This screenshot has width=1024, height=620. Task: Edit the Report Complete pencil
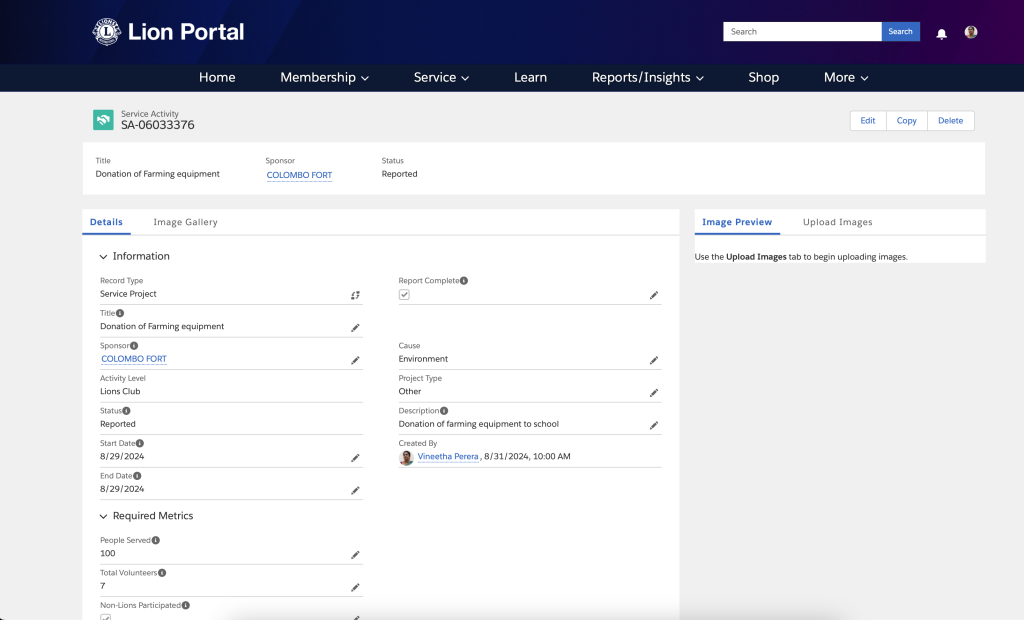654,295
